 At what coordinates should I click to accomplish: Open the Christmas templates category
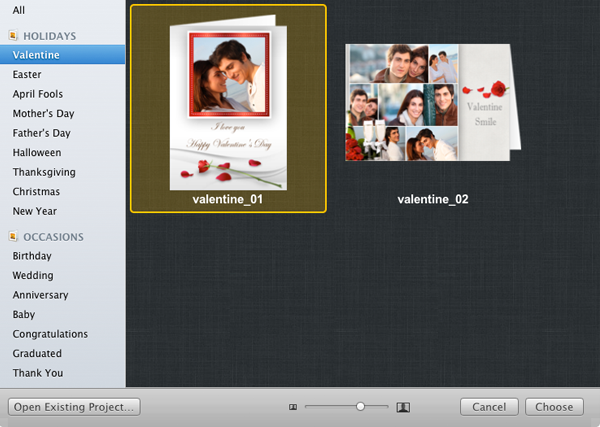point(36,192)
